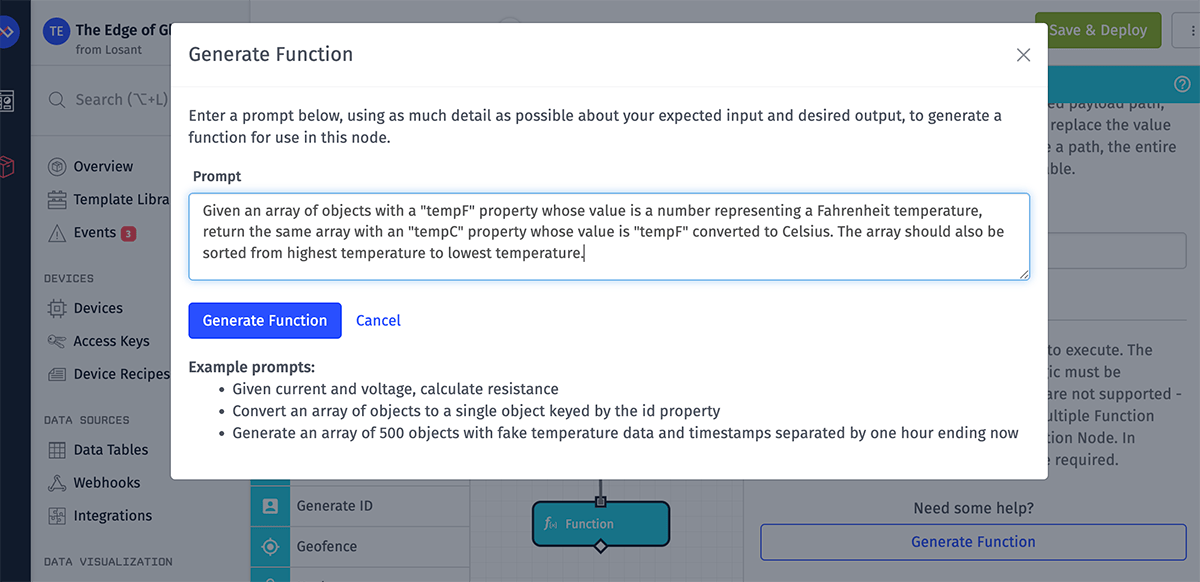
Task: Select the Generate ID node in palette
Action: [x=334, y=506]
